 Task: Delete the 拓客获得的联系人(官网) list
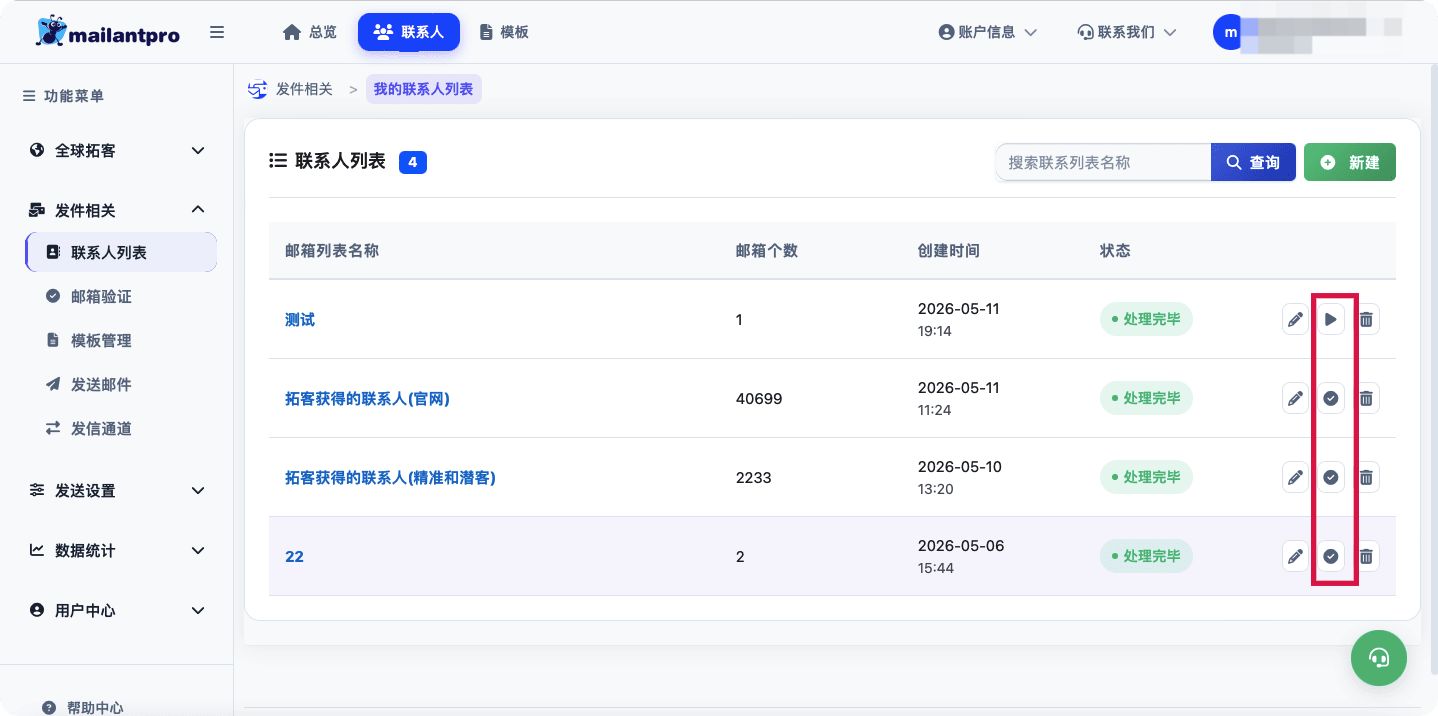tap(1366, 398)
